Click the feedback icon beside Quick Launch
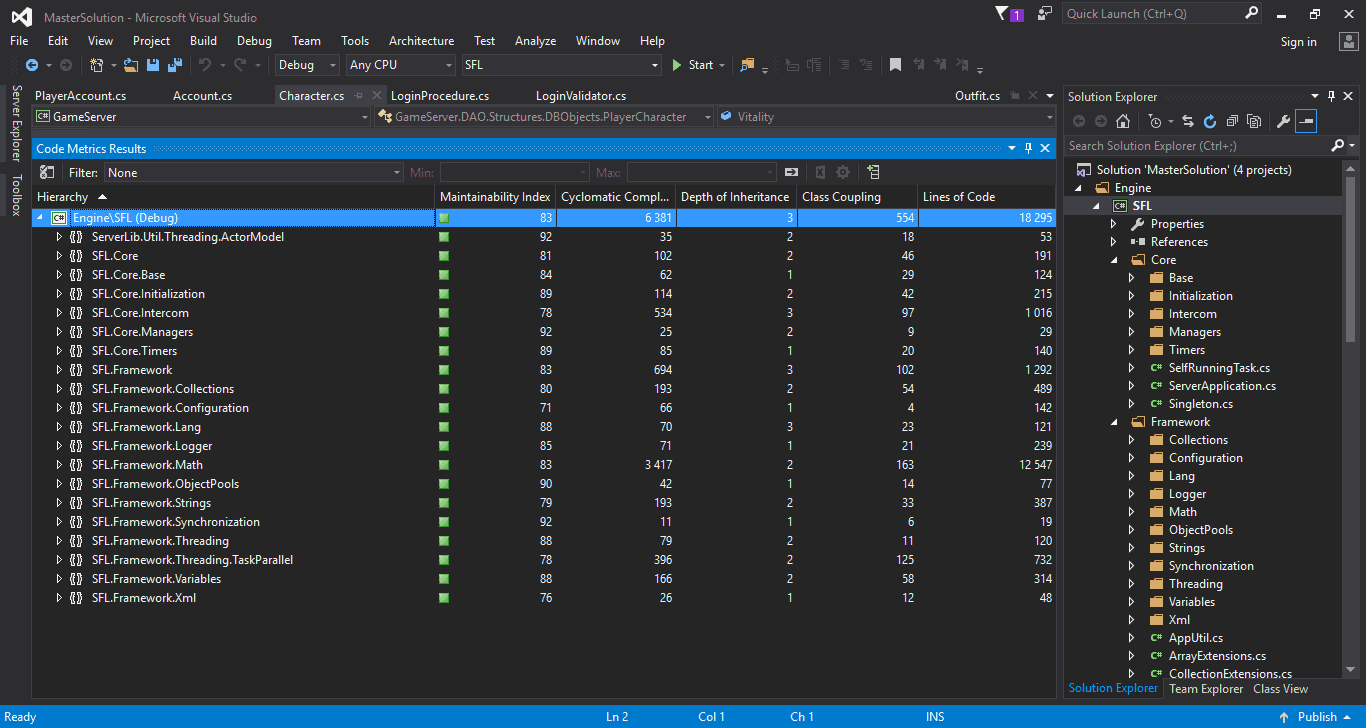 coord(1045,14)
